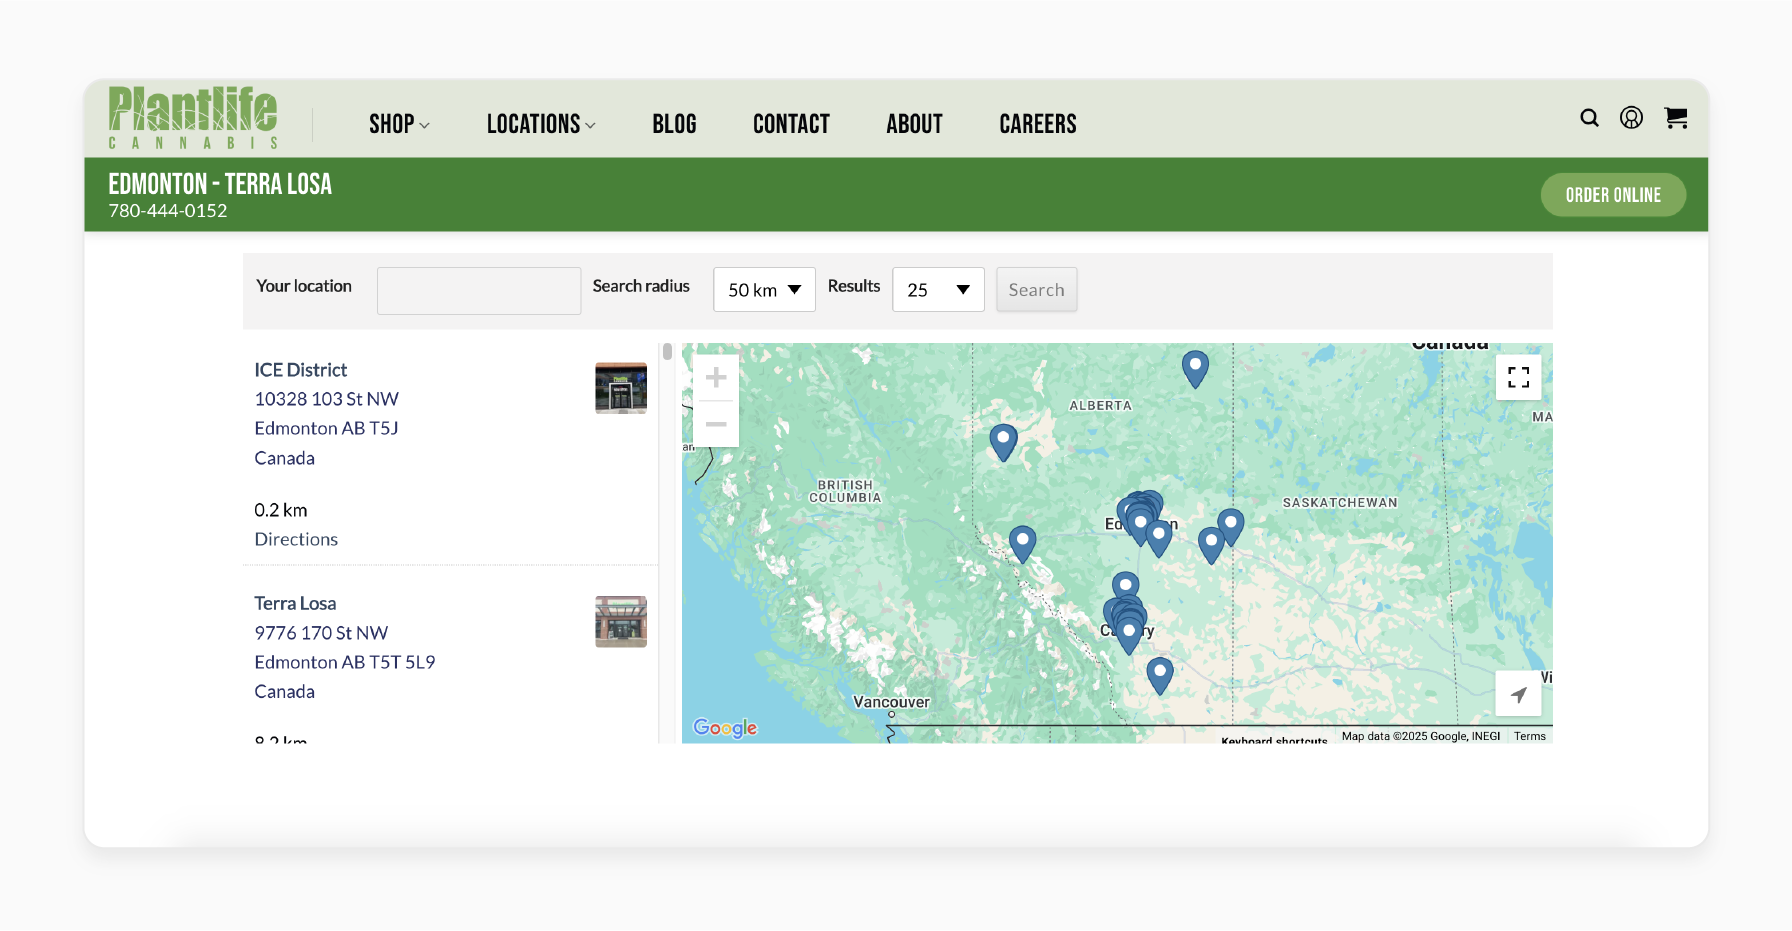Zoom out on the map

click(716, 424)
